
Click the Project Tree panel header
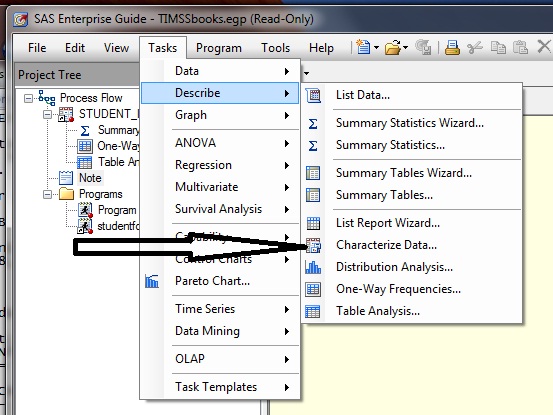click(x=78, y=75)
